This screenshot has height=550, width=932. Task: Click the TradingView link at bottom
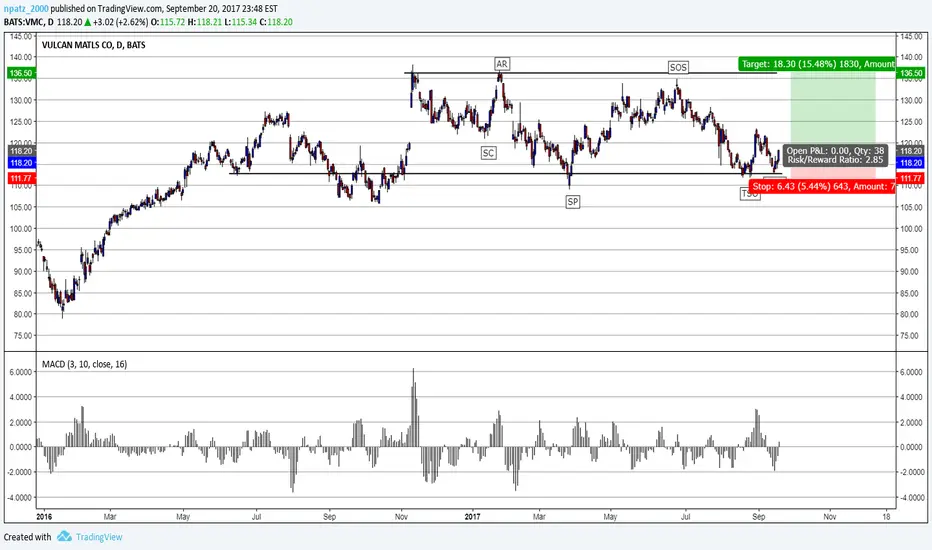click(99, 537)
